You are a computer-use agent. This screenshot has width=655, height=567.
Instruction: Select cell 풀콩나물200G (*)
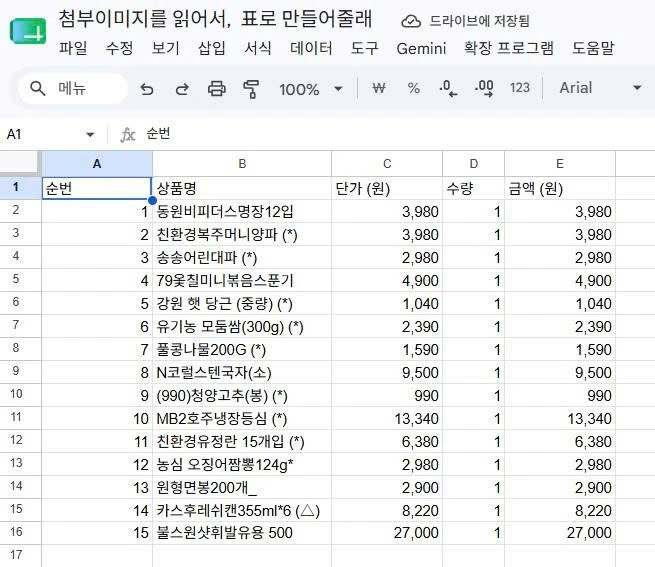tap(242, 349)
